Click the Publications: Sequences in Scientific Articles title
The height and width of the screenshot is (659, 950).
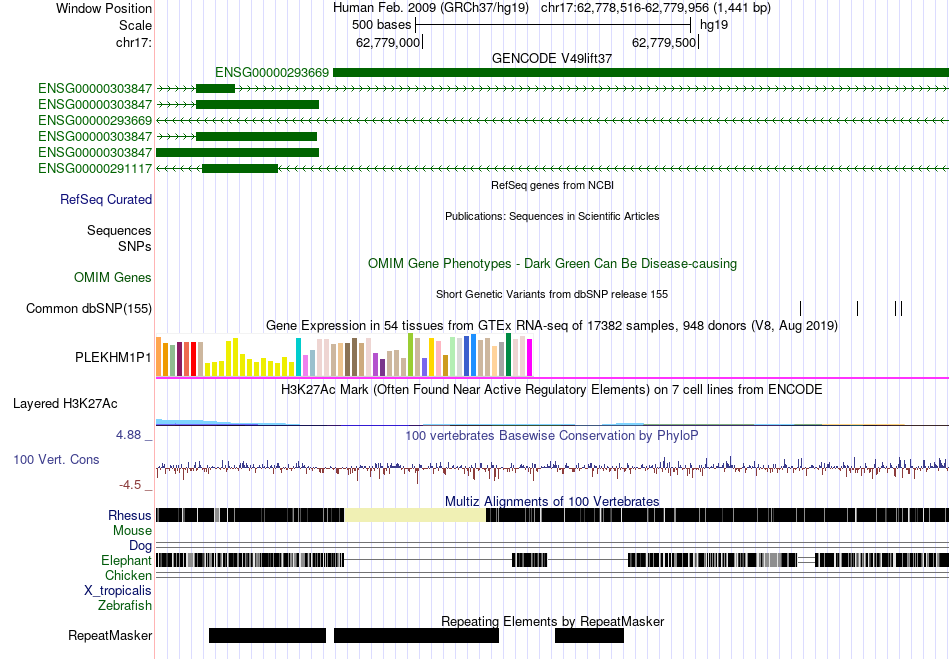(x=552, y=216)
